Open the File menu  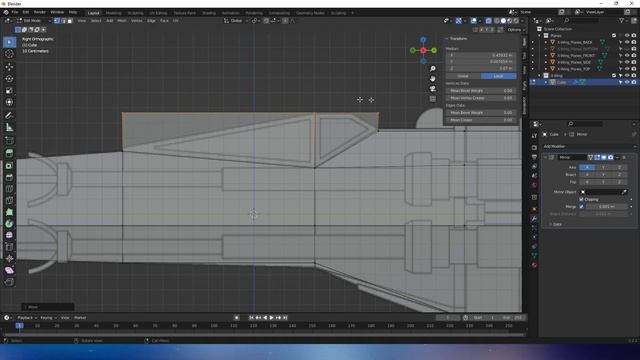15,12
